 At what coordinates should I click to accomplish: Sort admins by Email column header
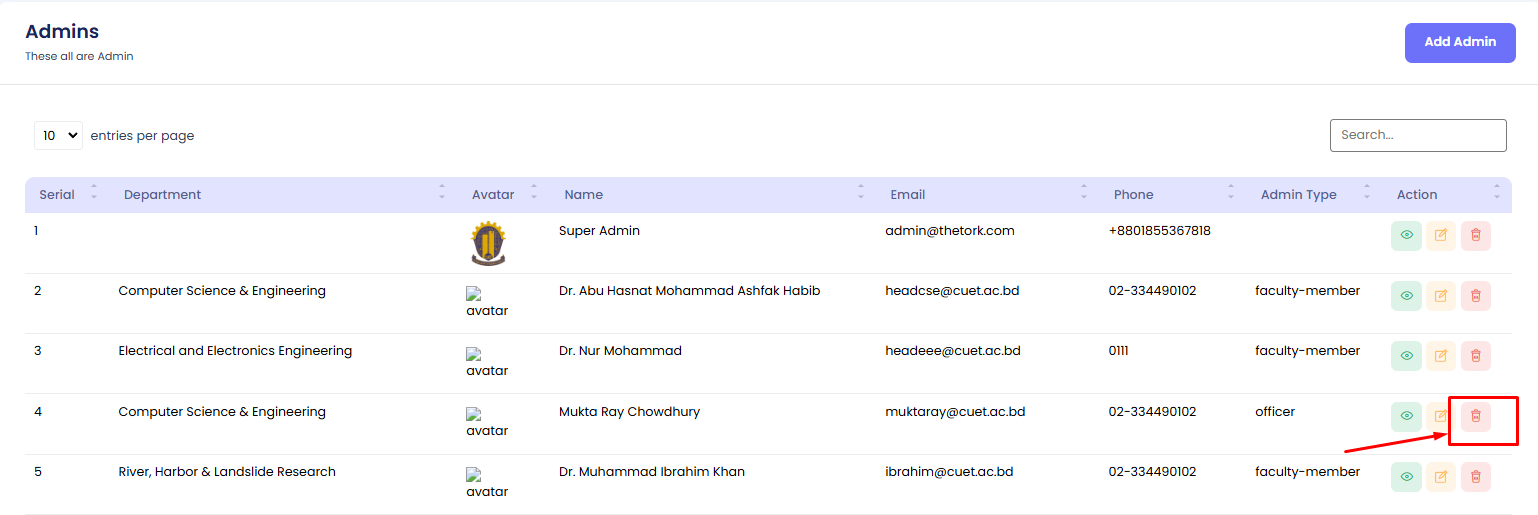click(907, 195)
